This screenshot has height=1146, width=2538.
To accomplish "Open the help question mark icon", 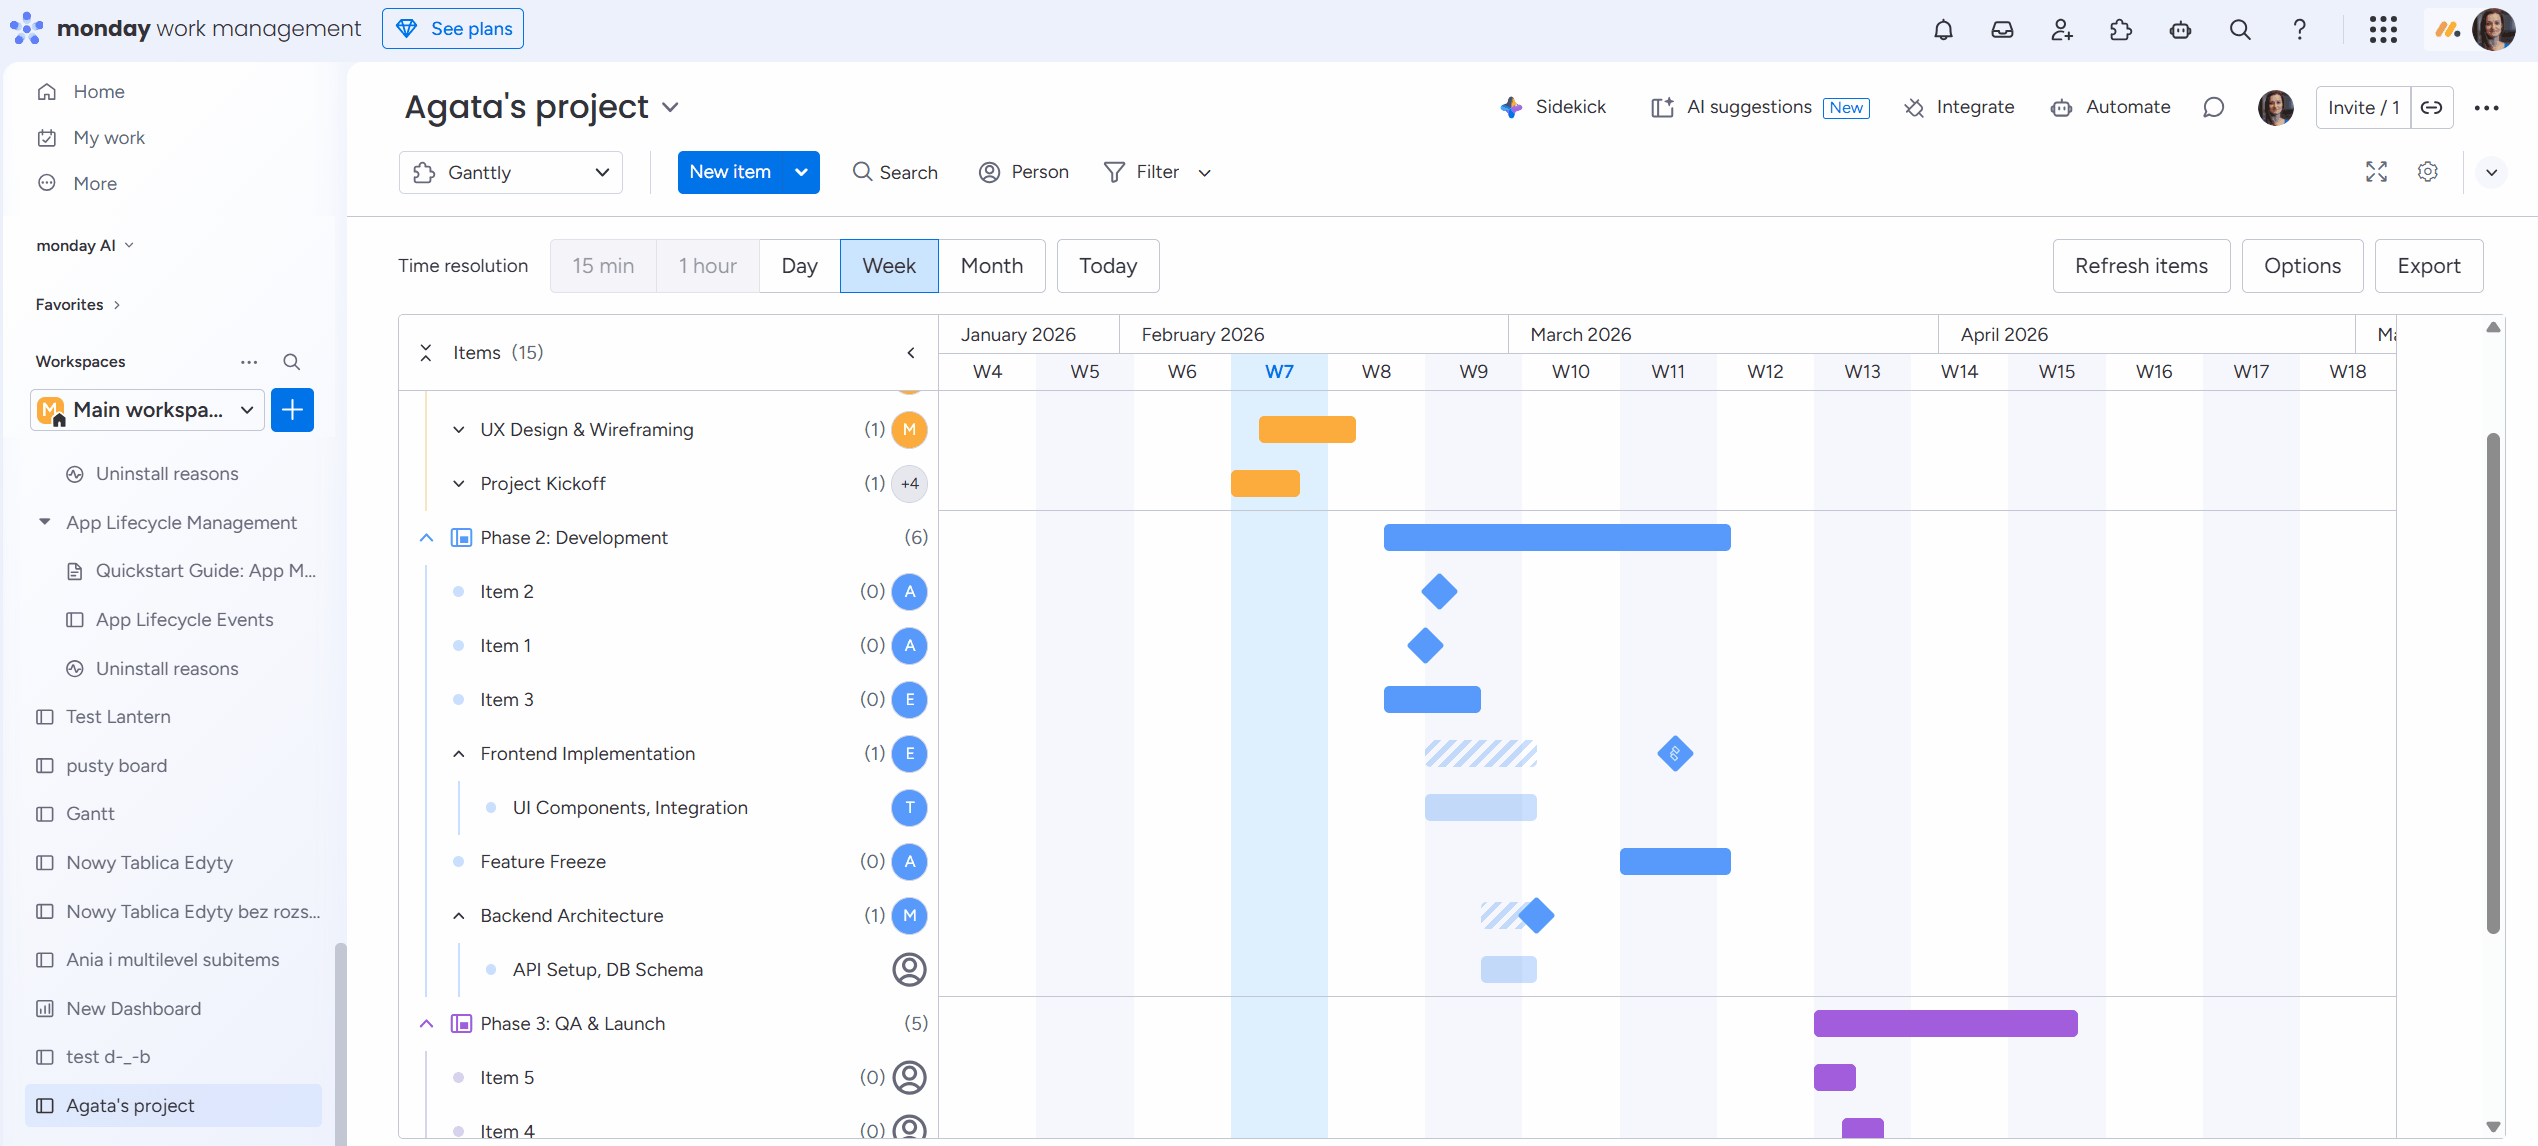I will [x=2300, y=29].
